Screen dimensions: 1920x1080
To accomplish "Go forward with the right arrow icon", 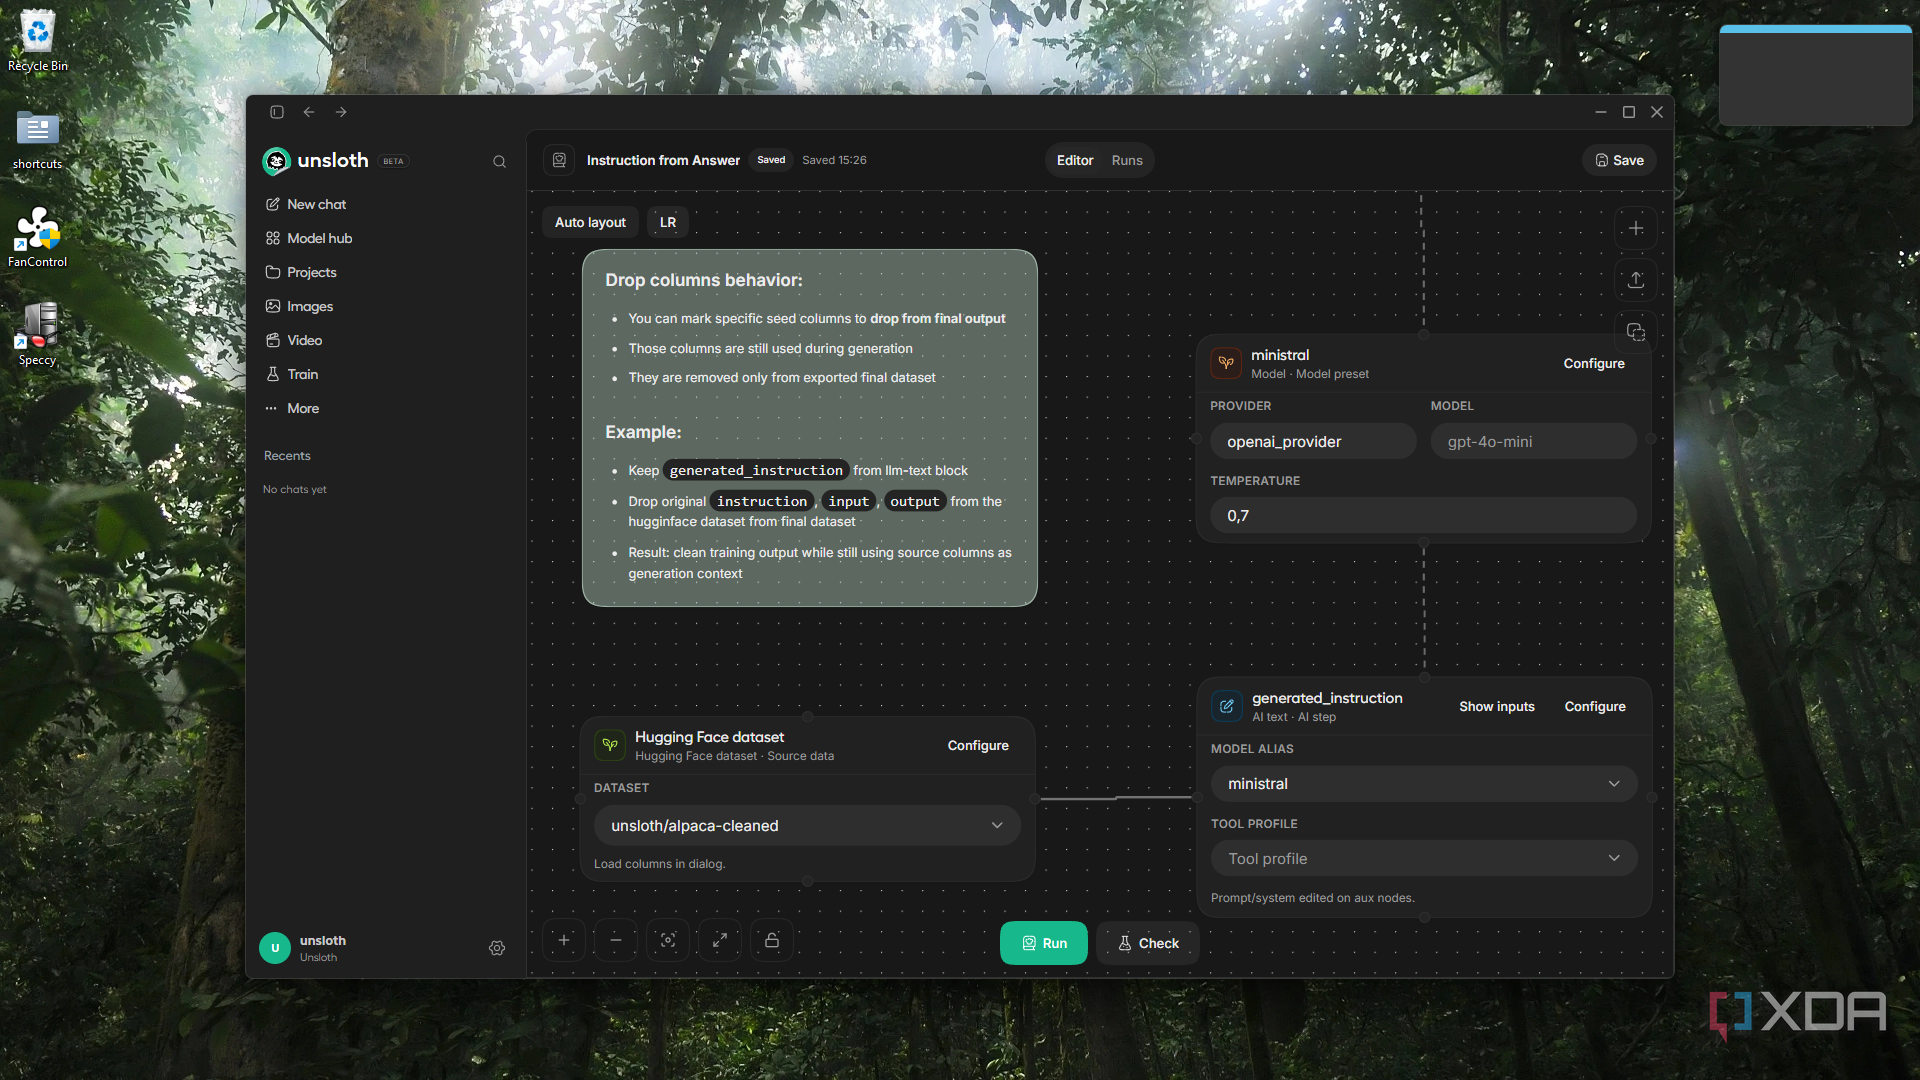I will coord(341,112).
